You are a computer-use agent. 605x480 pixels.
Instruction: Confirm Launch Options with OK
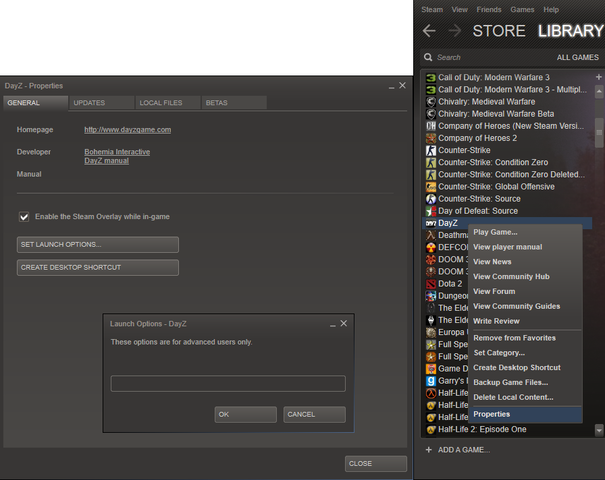click(245, 414)
